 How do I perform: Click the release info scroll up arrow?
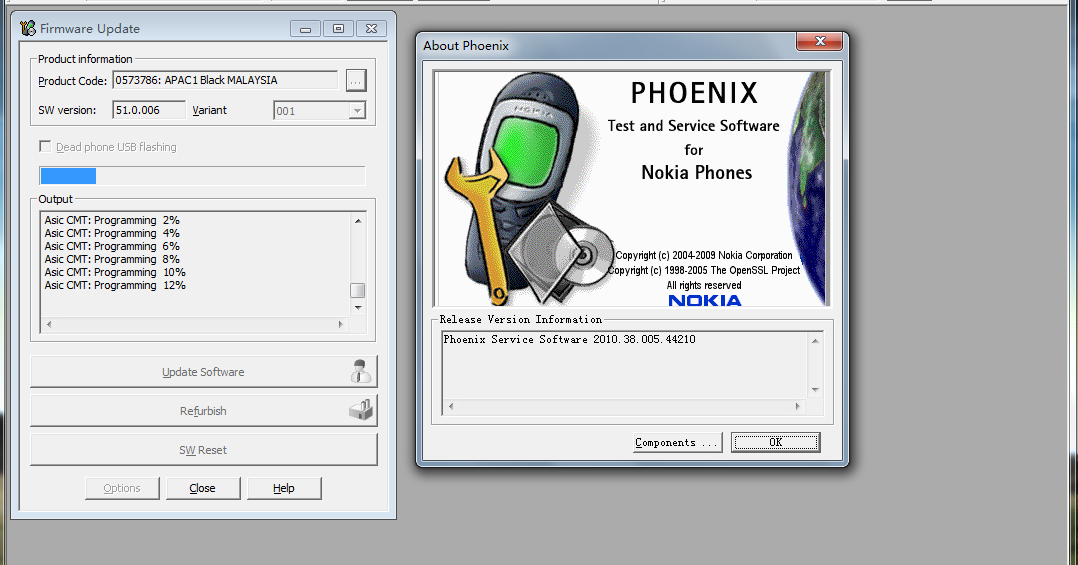[815, 341]
